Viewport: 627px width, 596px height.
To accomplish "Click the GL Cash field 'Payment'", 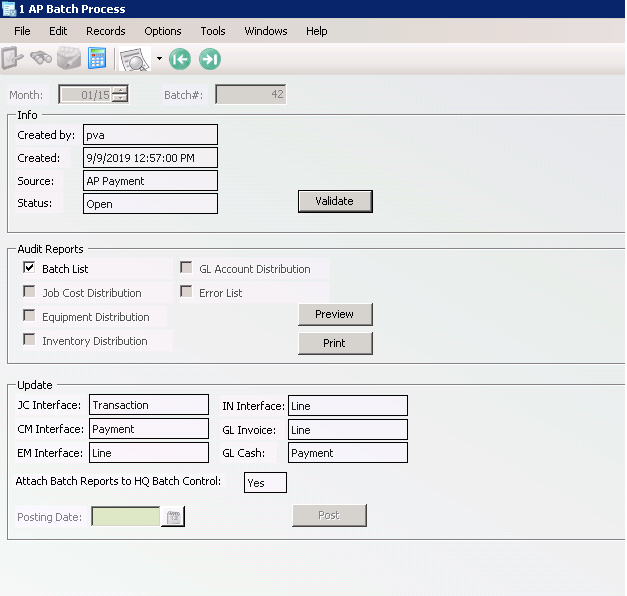I will tap(348, 453).
